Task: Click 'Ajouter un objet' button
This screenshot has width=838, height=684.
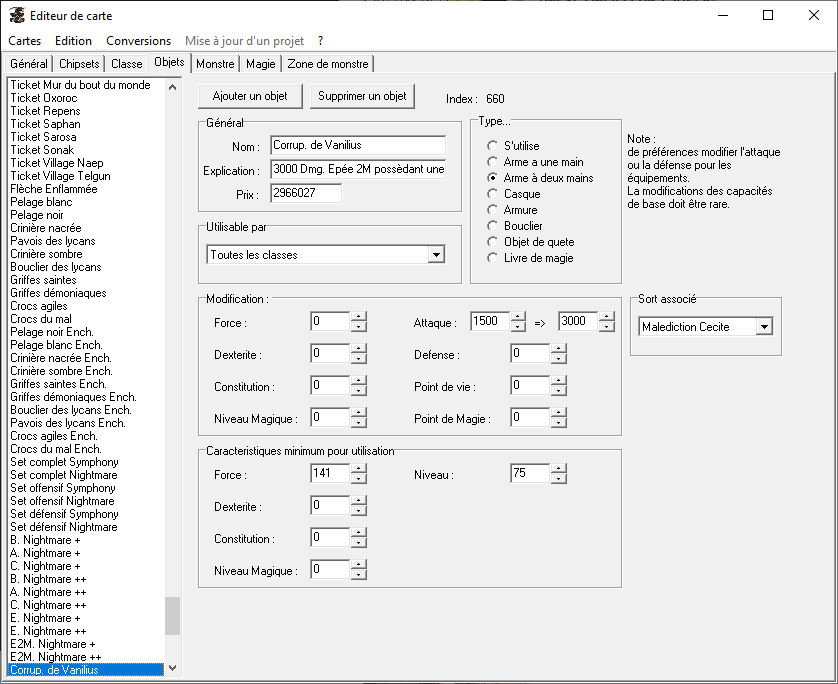Action: pyautogui.click(x=250, y=97)
